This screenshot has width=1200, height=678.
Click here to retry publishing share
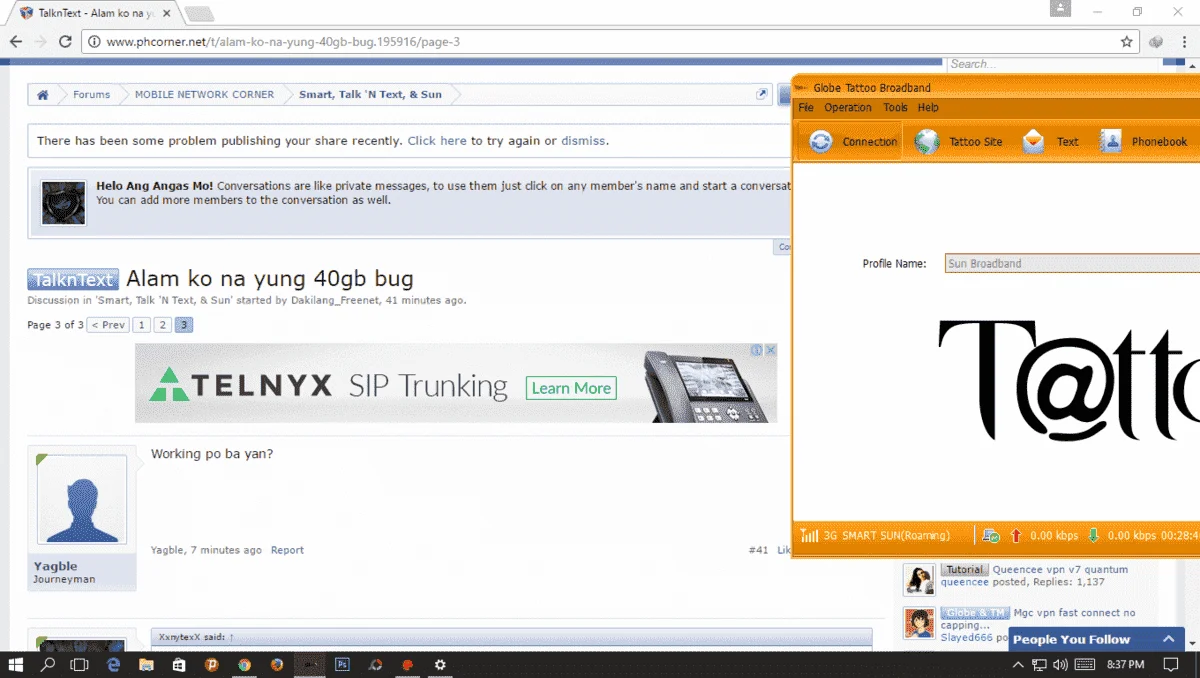[x=437, y=141]
